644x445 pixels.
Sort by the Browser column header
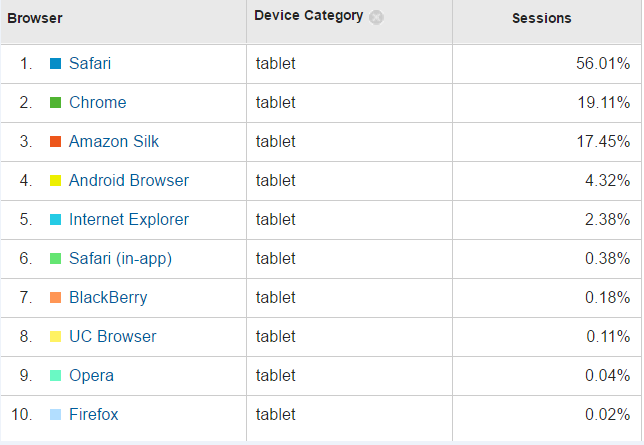point(35,18)
